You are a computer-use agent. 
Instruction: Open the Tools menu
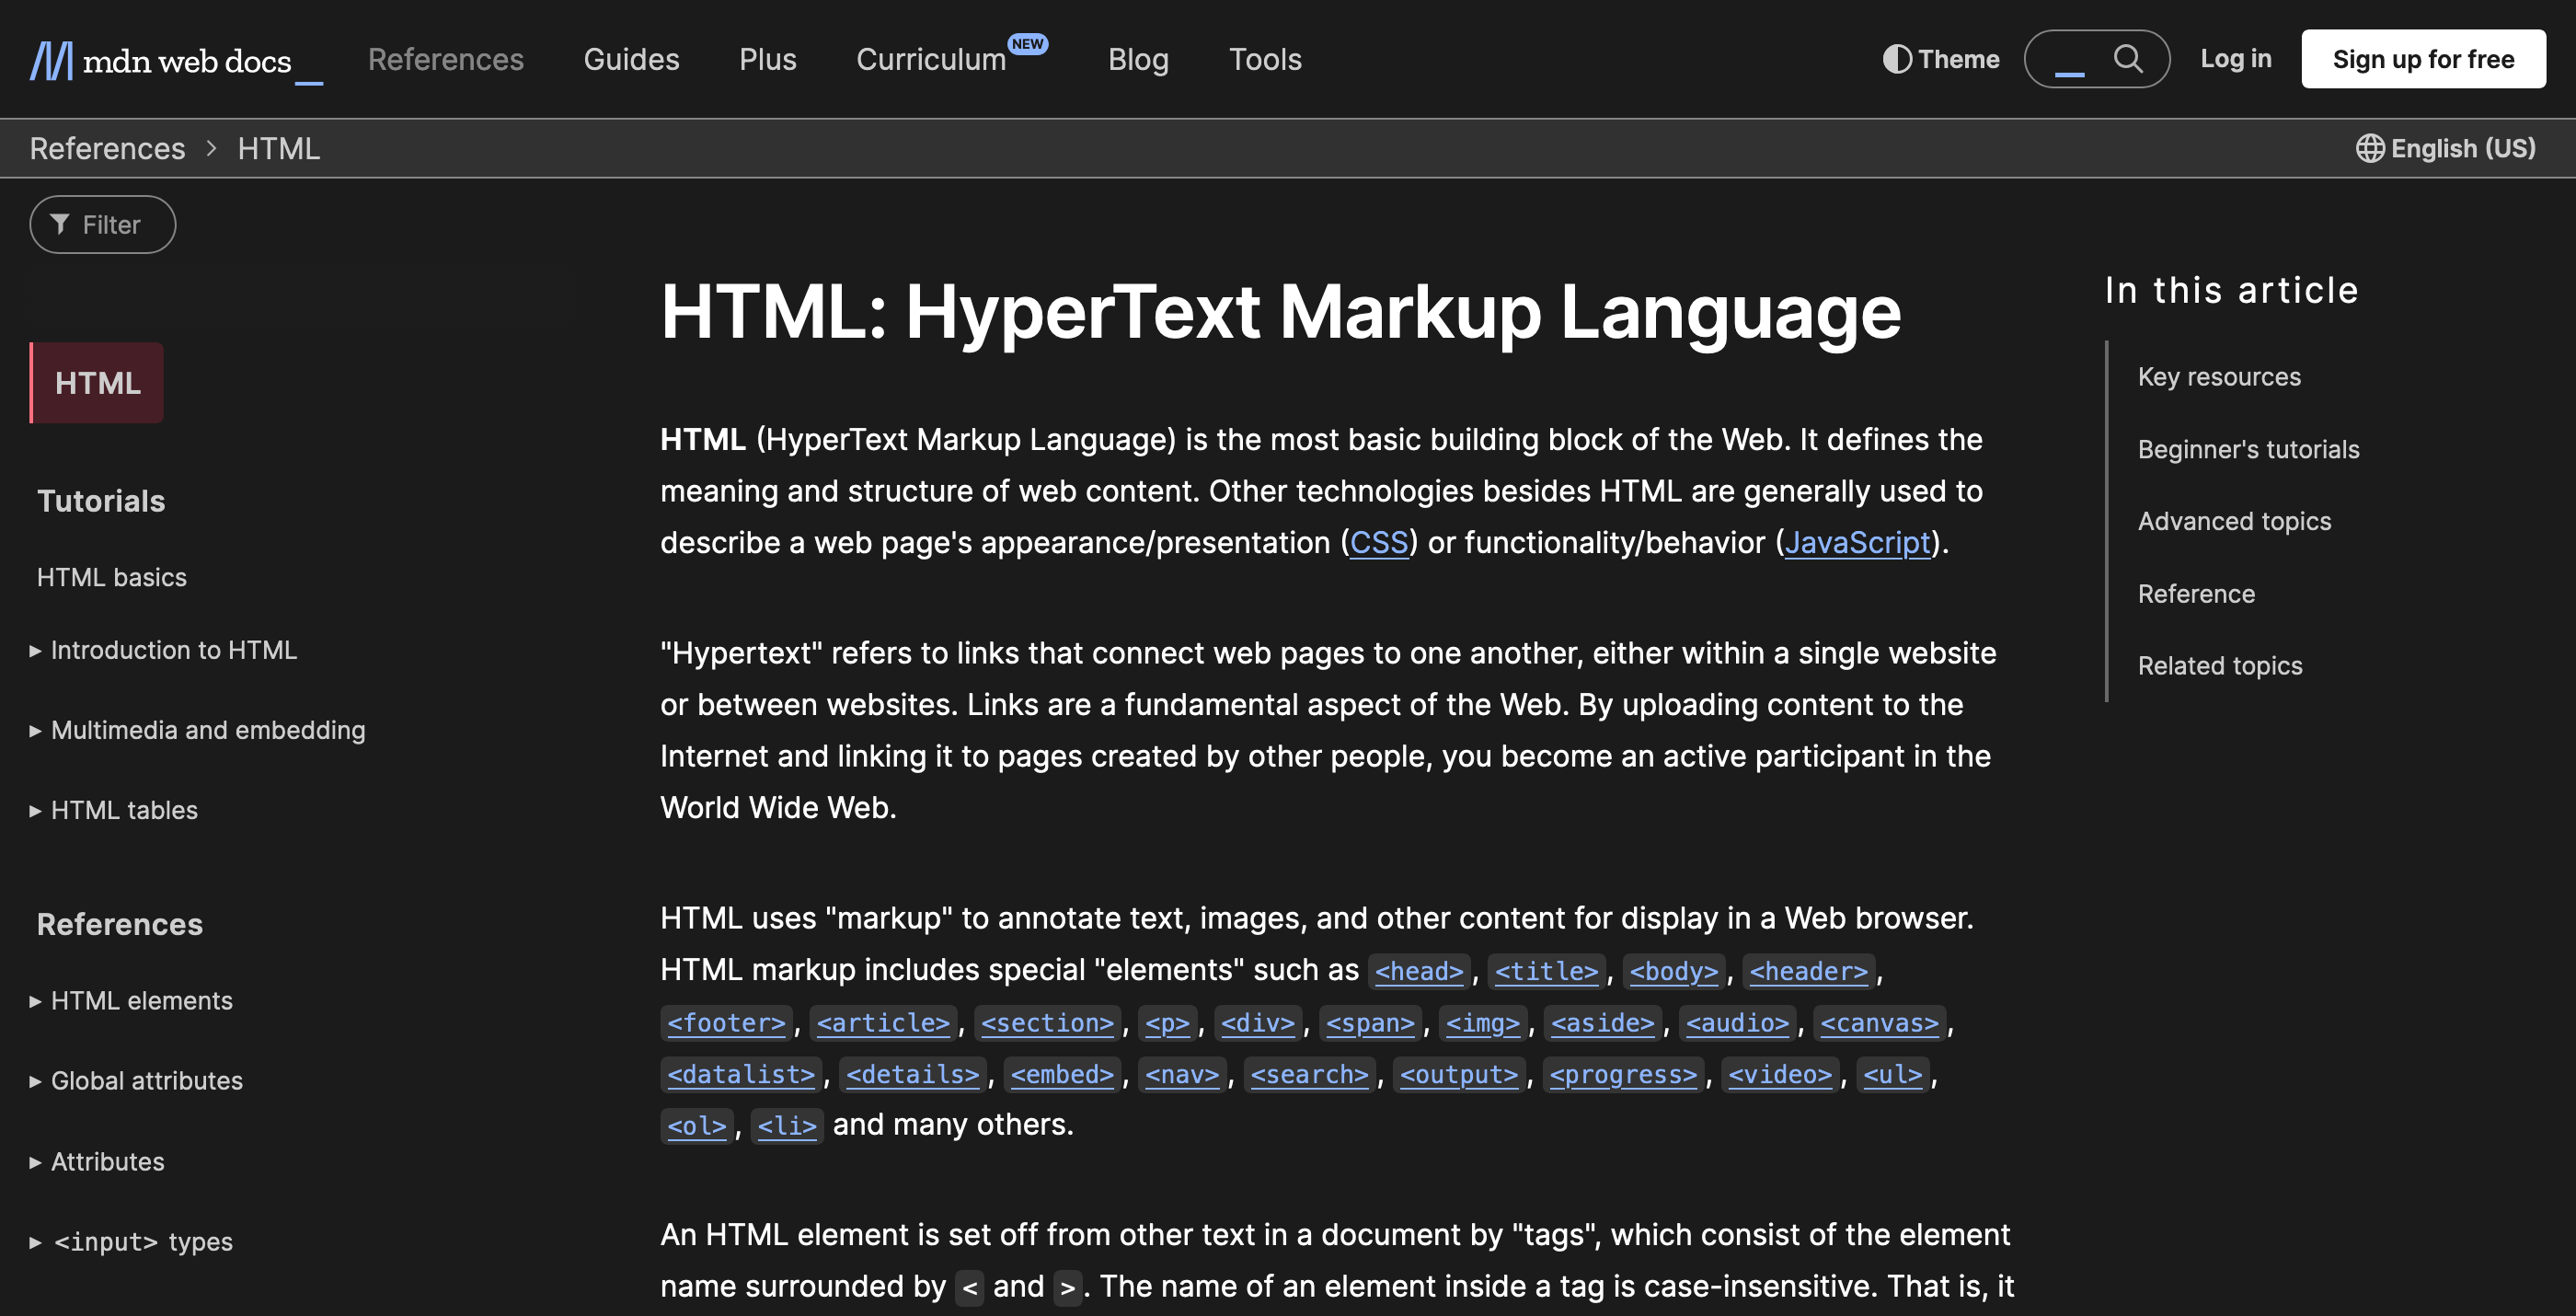click(1265, 59)
